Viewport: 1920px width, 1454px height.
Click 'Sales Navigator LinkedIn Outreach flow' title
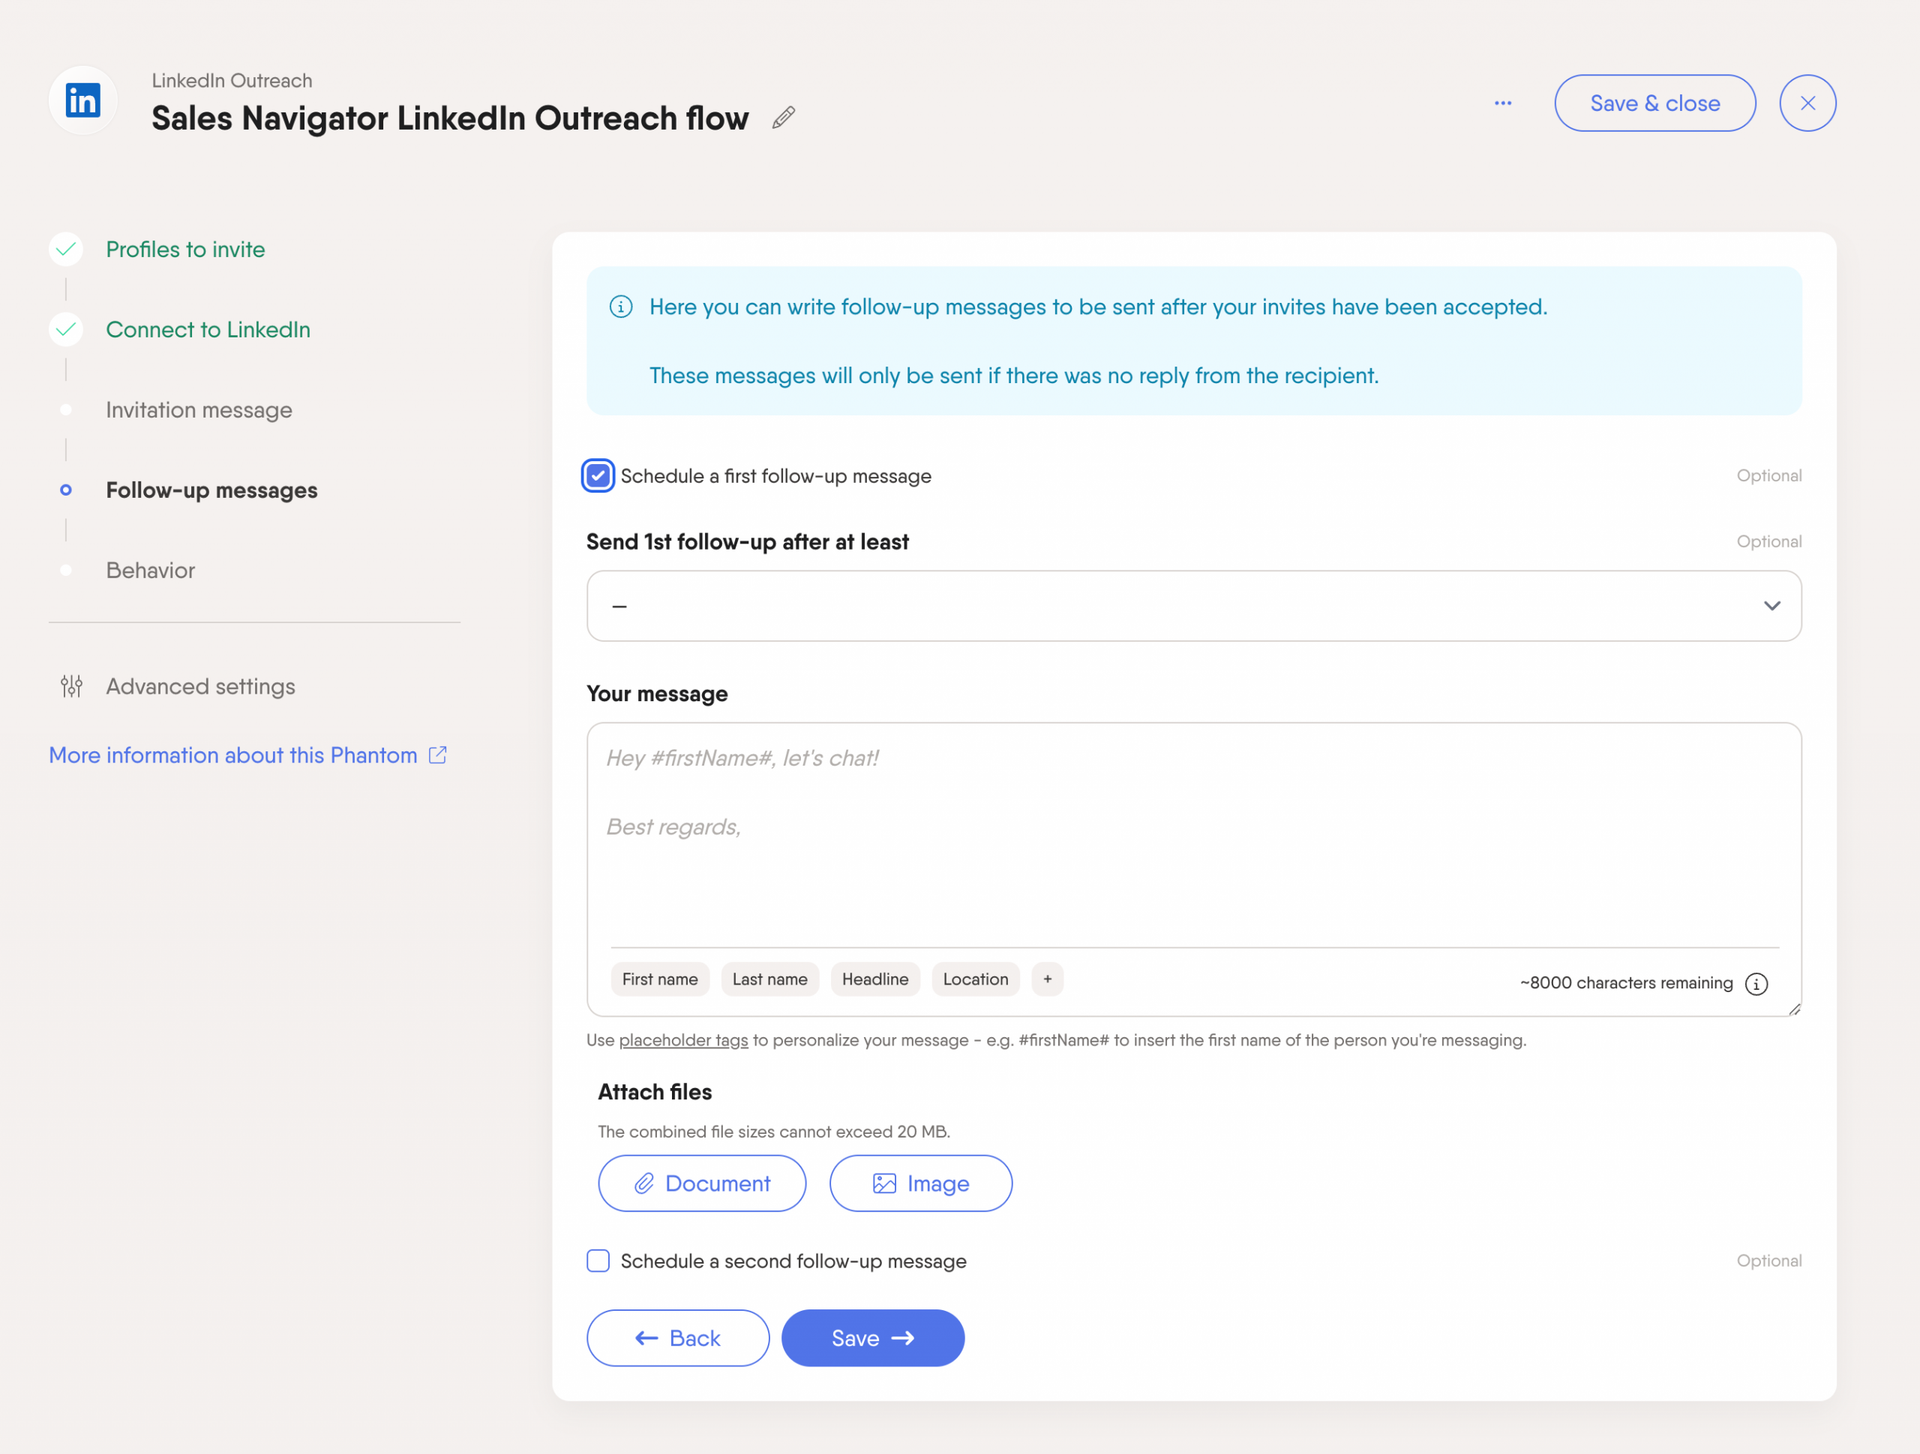[x=450, y=118]
